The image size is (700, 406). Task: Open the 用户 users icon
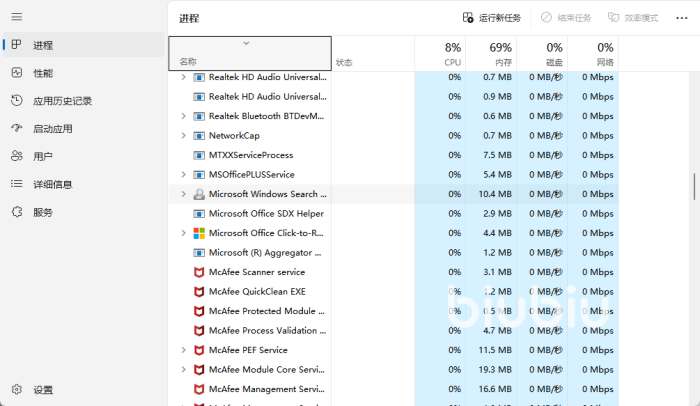pos(17,156)
